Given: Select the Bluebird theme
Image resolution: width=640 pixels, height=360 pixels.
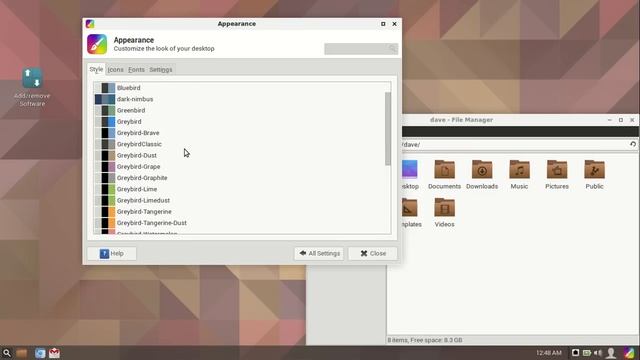Looking at the screenshot, I should pos(242,88).
